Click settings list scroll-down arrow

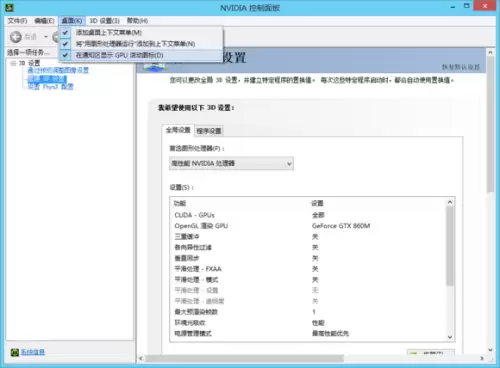[x=450, y=337]
